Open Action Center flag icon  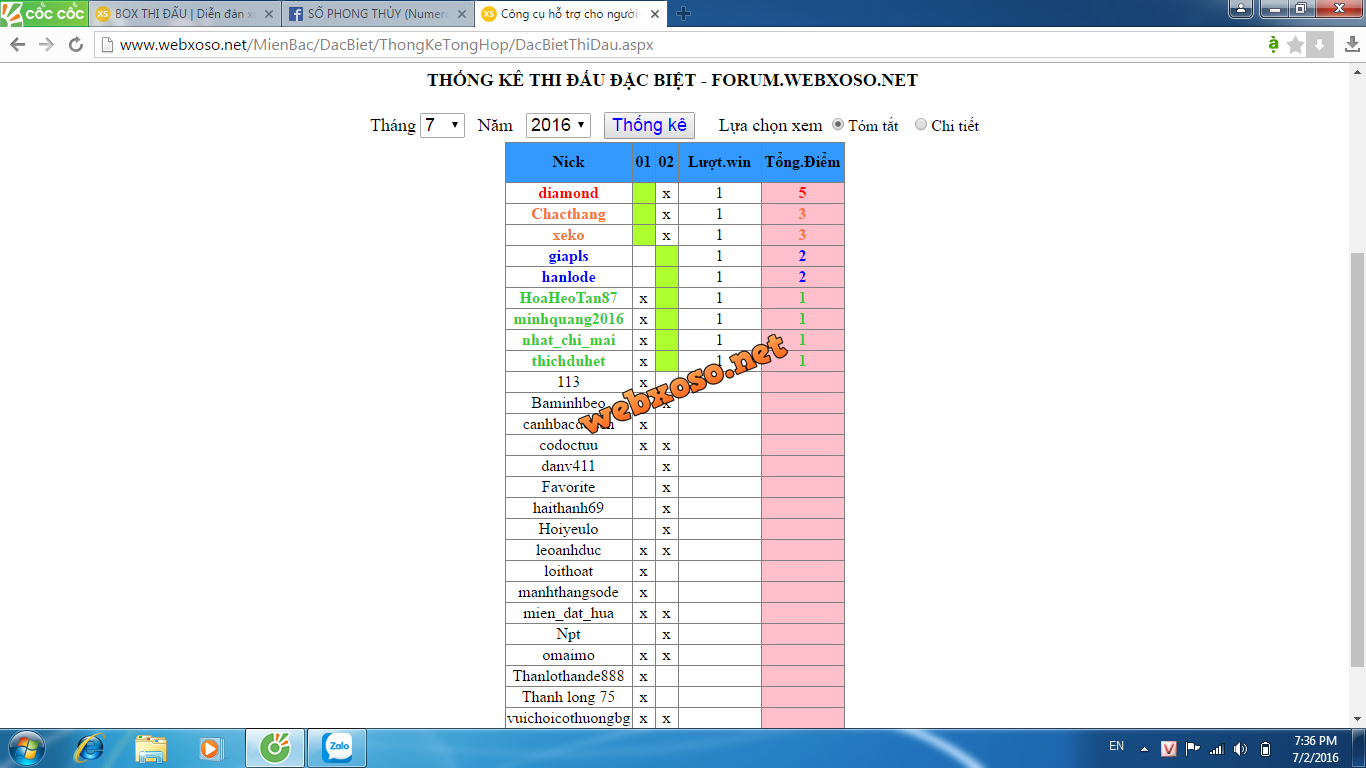(x=1193, y=748)
